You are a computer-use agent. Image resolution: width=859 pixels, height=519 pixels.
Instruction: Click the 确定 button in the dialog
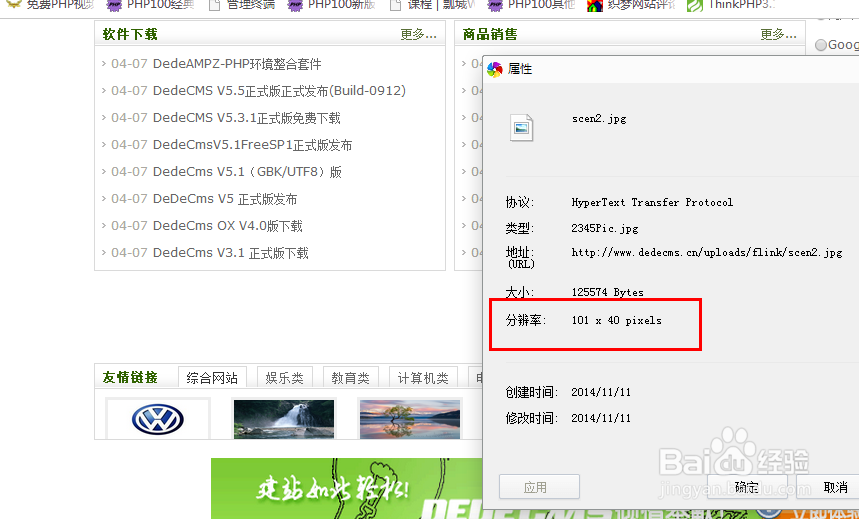[x=747, y=487]
